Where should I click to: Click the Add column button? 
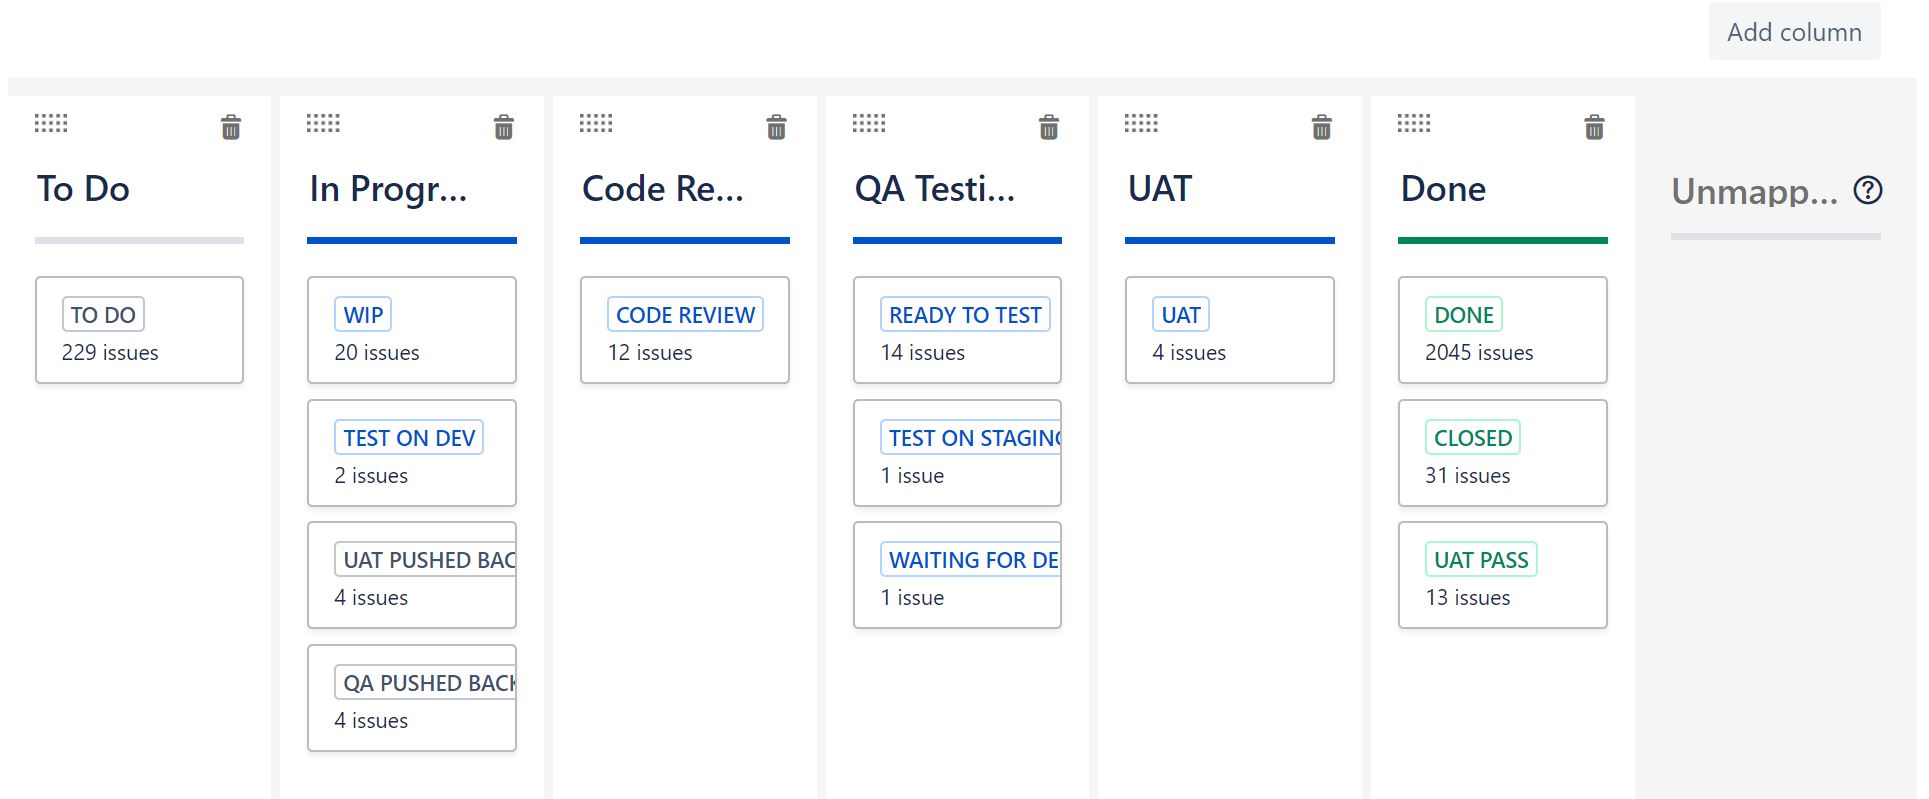(x=1794, y=32)
